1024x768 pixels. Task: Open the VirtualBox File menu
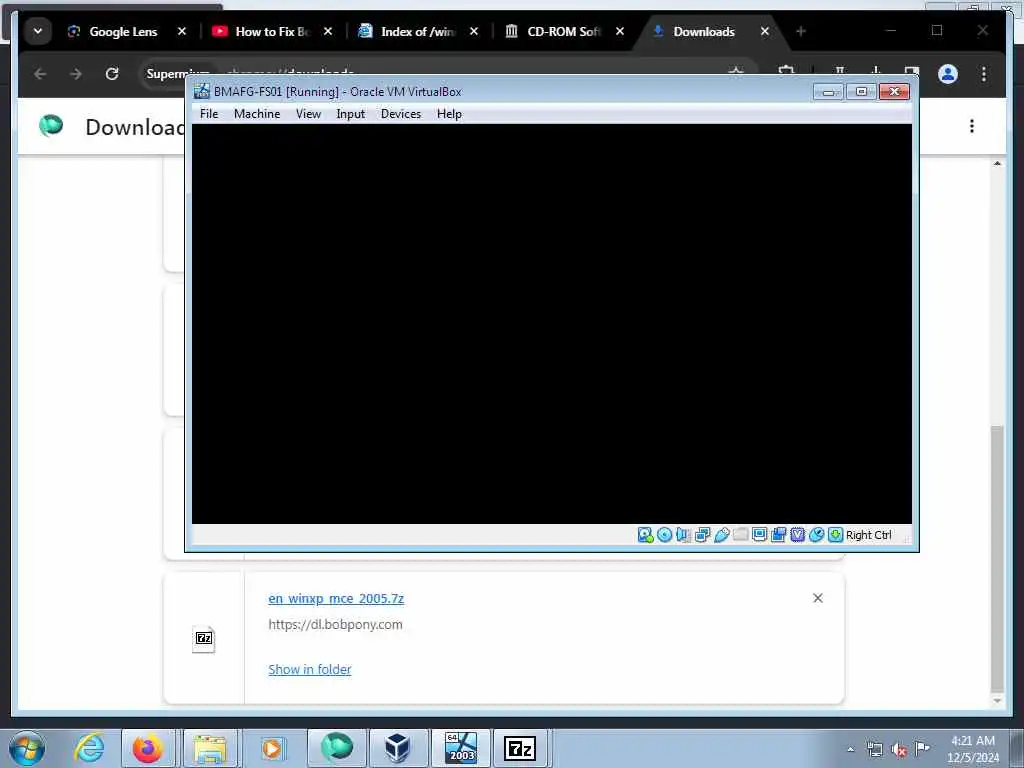(x=209, y=114)
